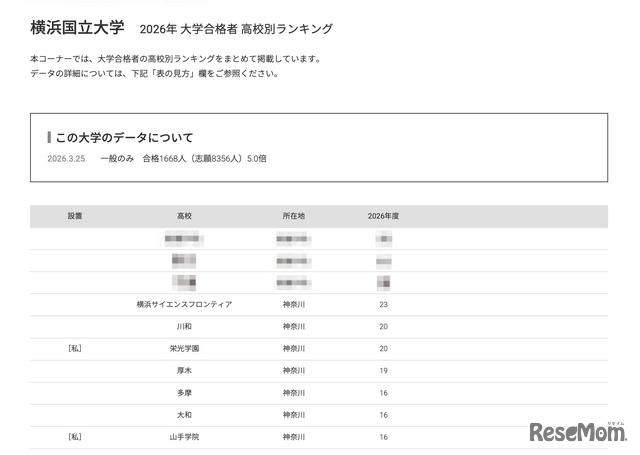This screenshot has width=640, height=455.
Task: Click 神奈川 in the 横浜サイエンスフロンティア row
Action: tap(294, 304)
